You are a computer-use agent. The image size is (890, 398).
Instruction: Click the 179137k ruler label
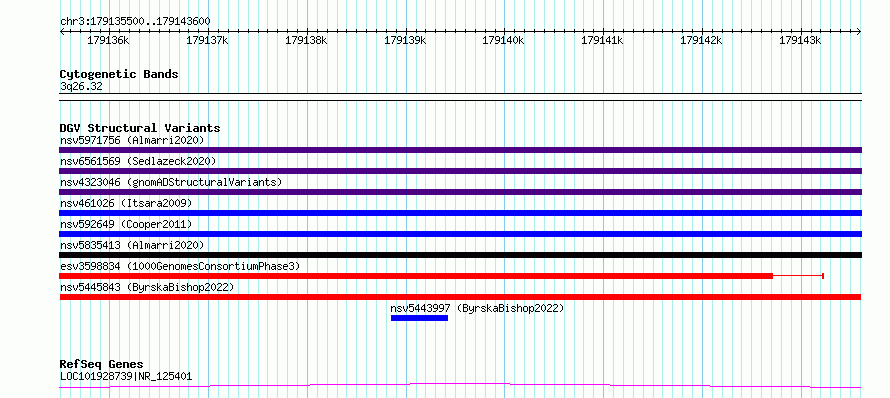[207, 40]
